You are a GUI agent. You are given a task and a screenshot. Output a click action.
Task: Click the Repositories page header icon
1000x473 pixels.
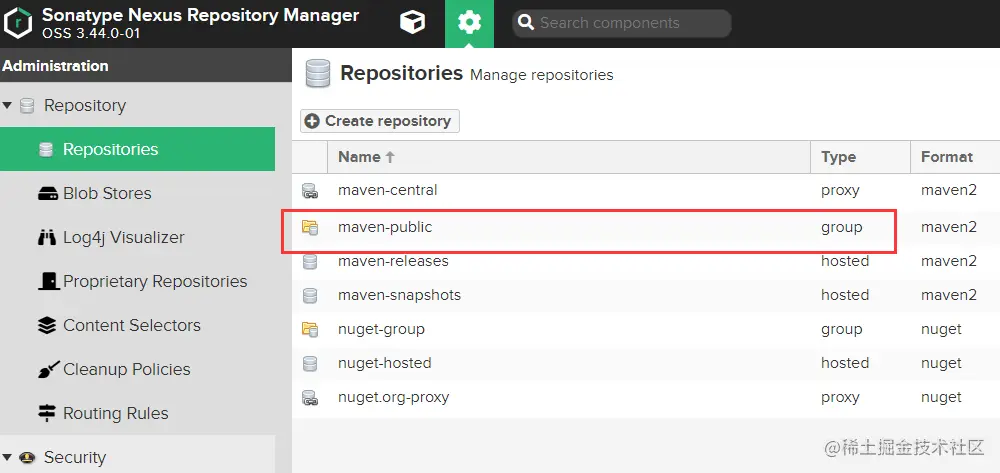click(318, 73)
